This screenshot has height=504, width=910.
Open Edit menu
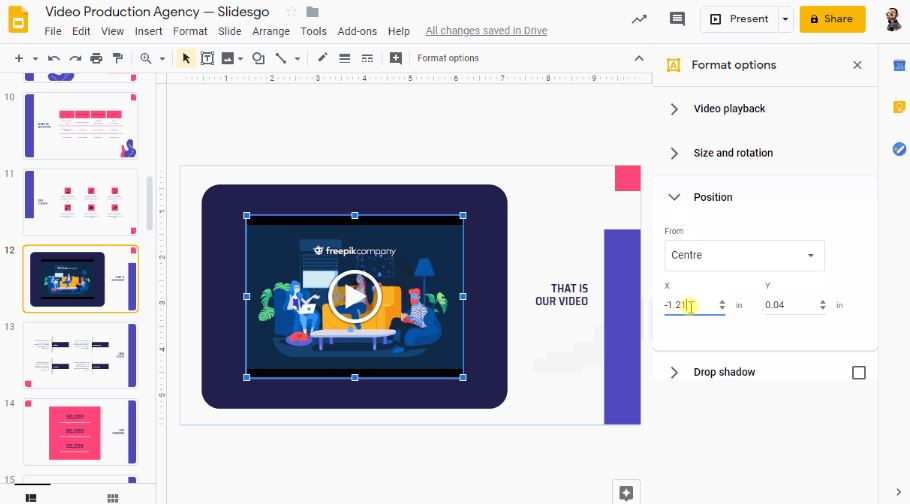81,31
